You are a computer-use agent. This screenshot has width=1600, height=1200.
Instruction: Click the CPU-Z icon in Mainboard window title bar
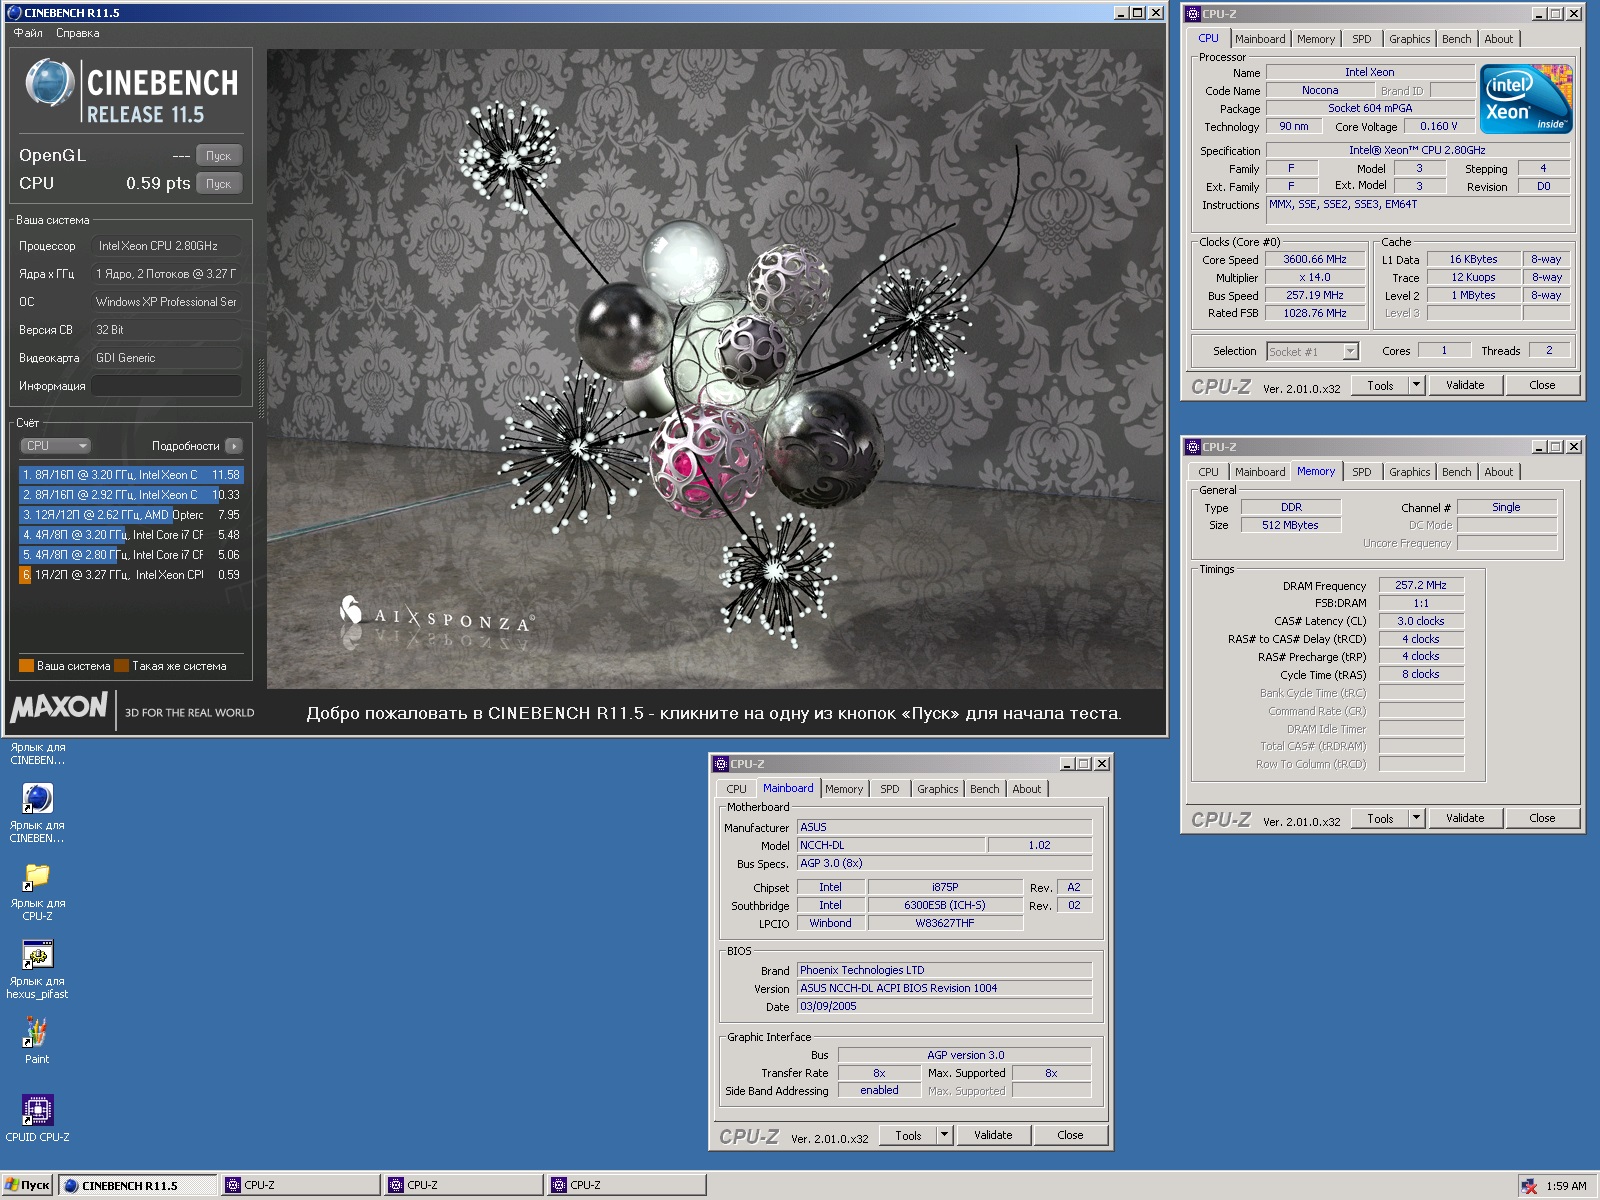pos(720,764)
